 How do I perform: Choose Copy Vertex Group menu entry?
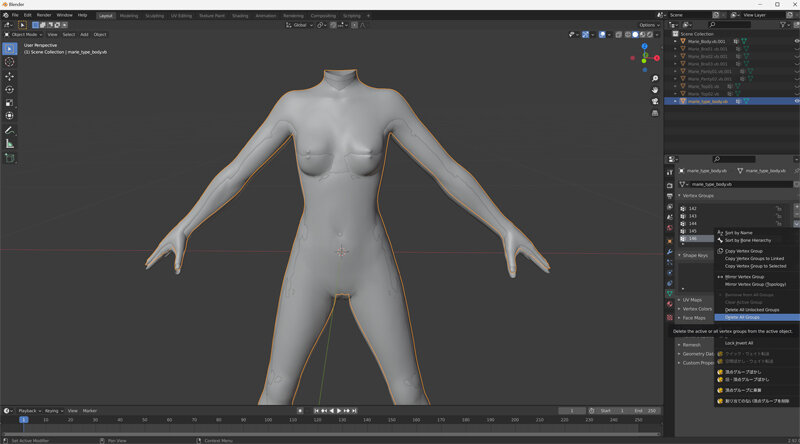757,251
